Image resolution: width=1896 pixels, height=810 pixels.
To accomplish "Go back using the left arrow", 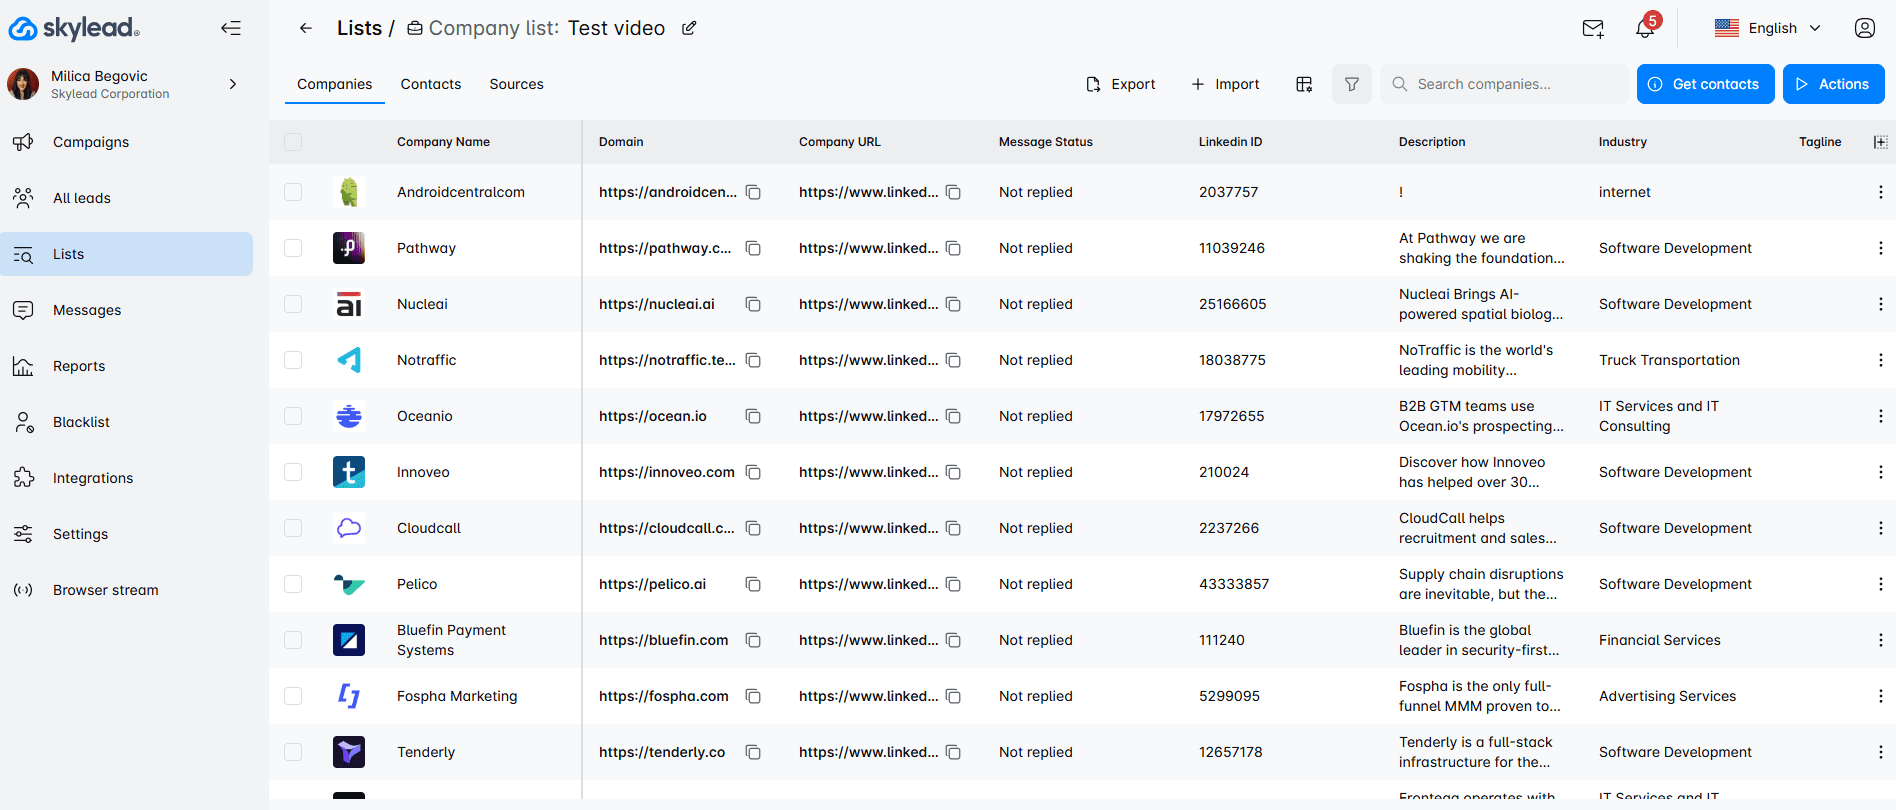I will (x=306, y=28).
